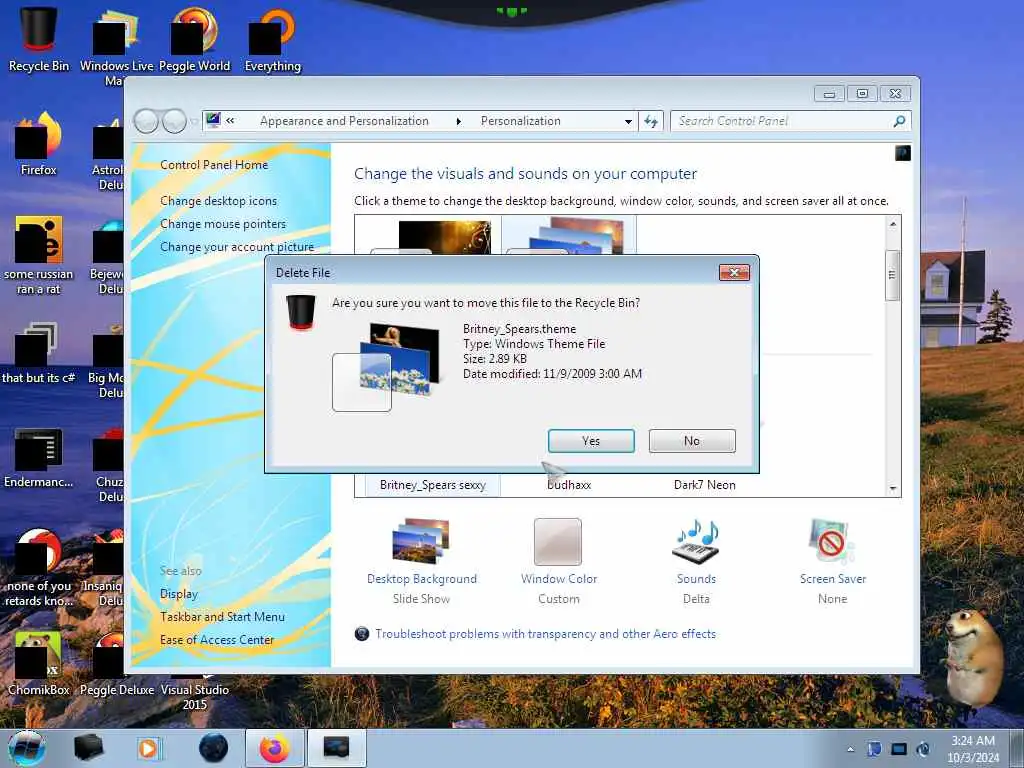Click the Back navigation button

coord(146,121)
